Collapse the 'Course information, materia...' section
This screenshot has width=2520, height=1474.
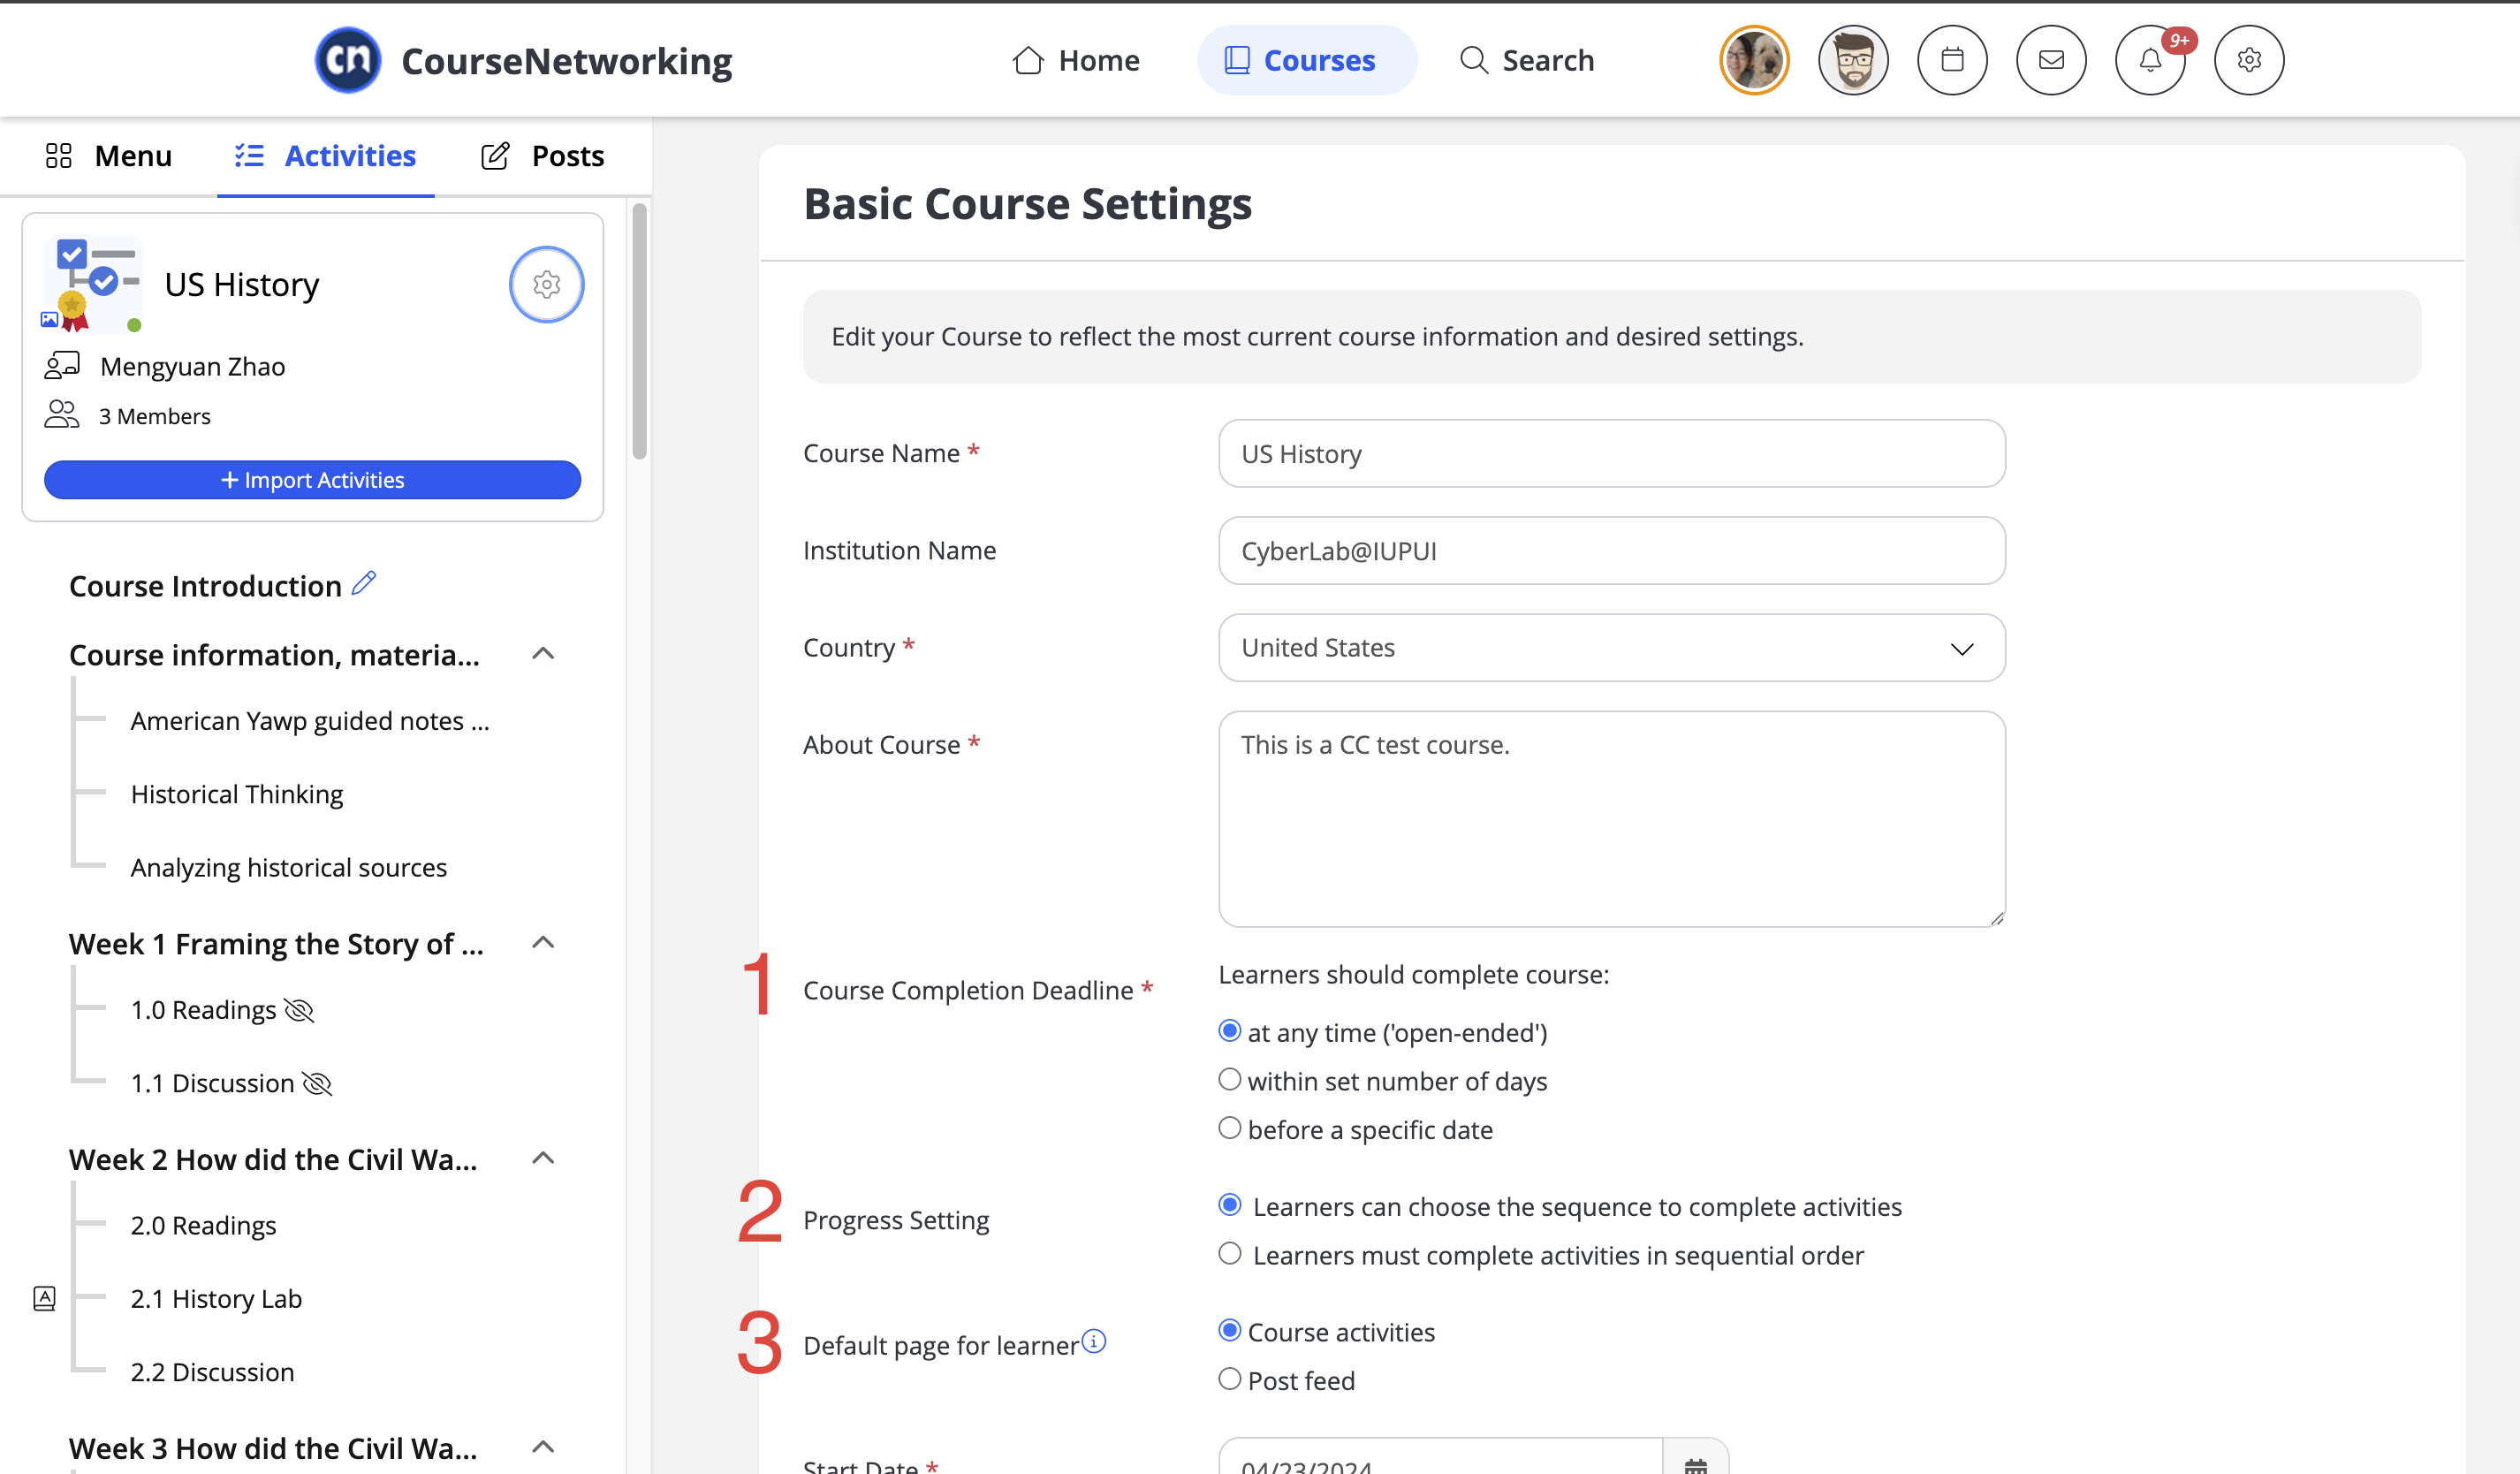point(543,654)
